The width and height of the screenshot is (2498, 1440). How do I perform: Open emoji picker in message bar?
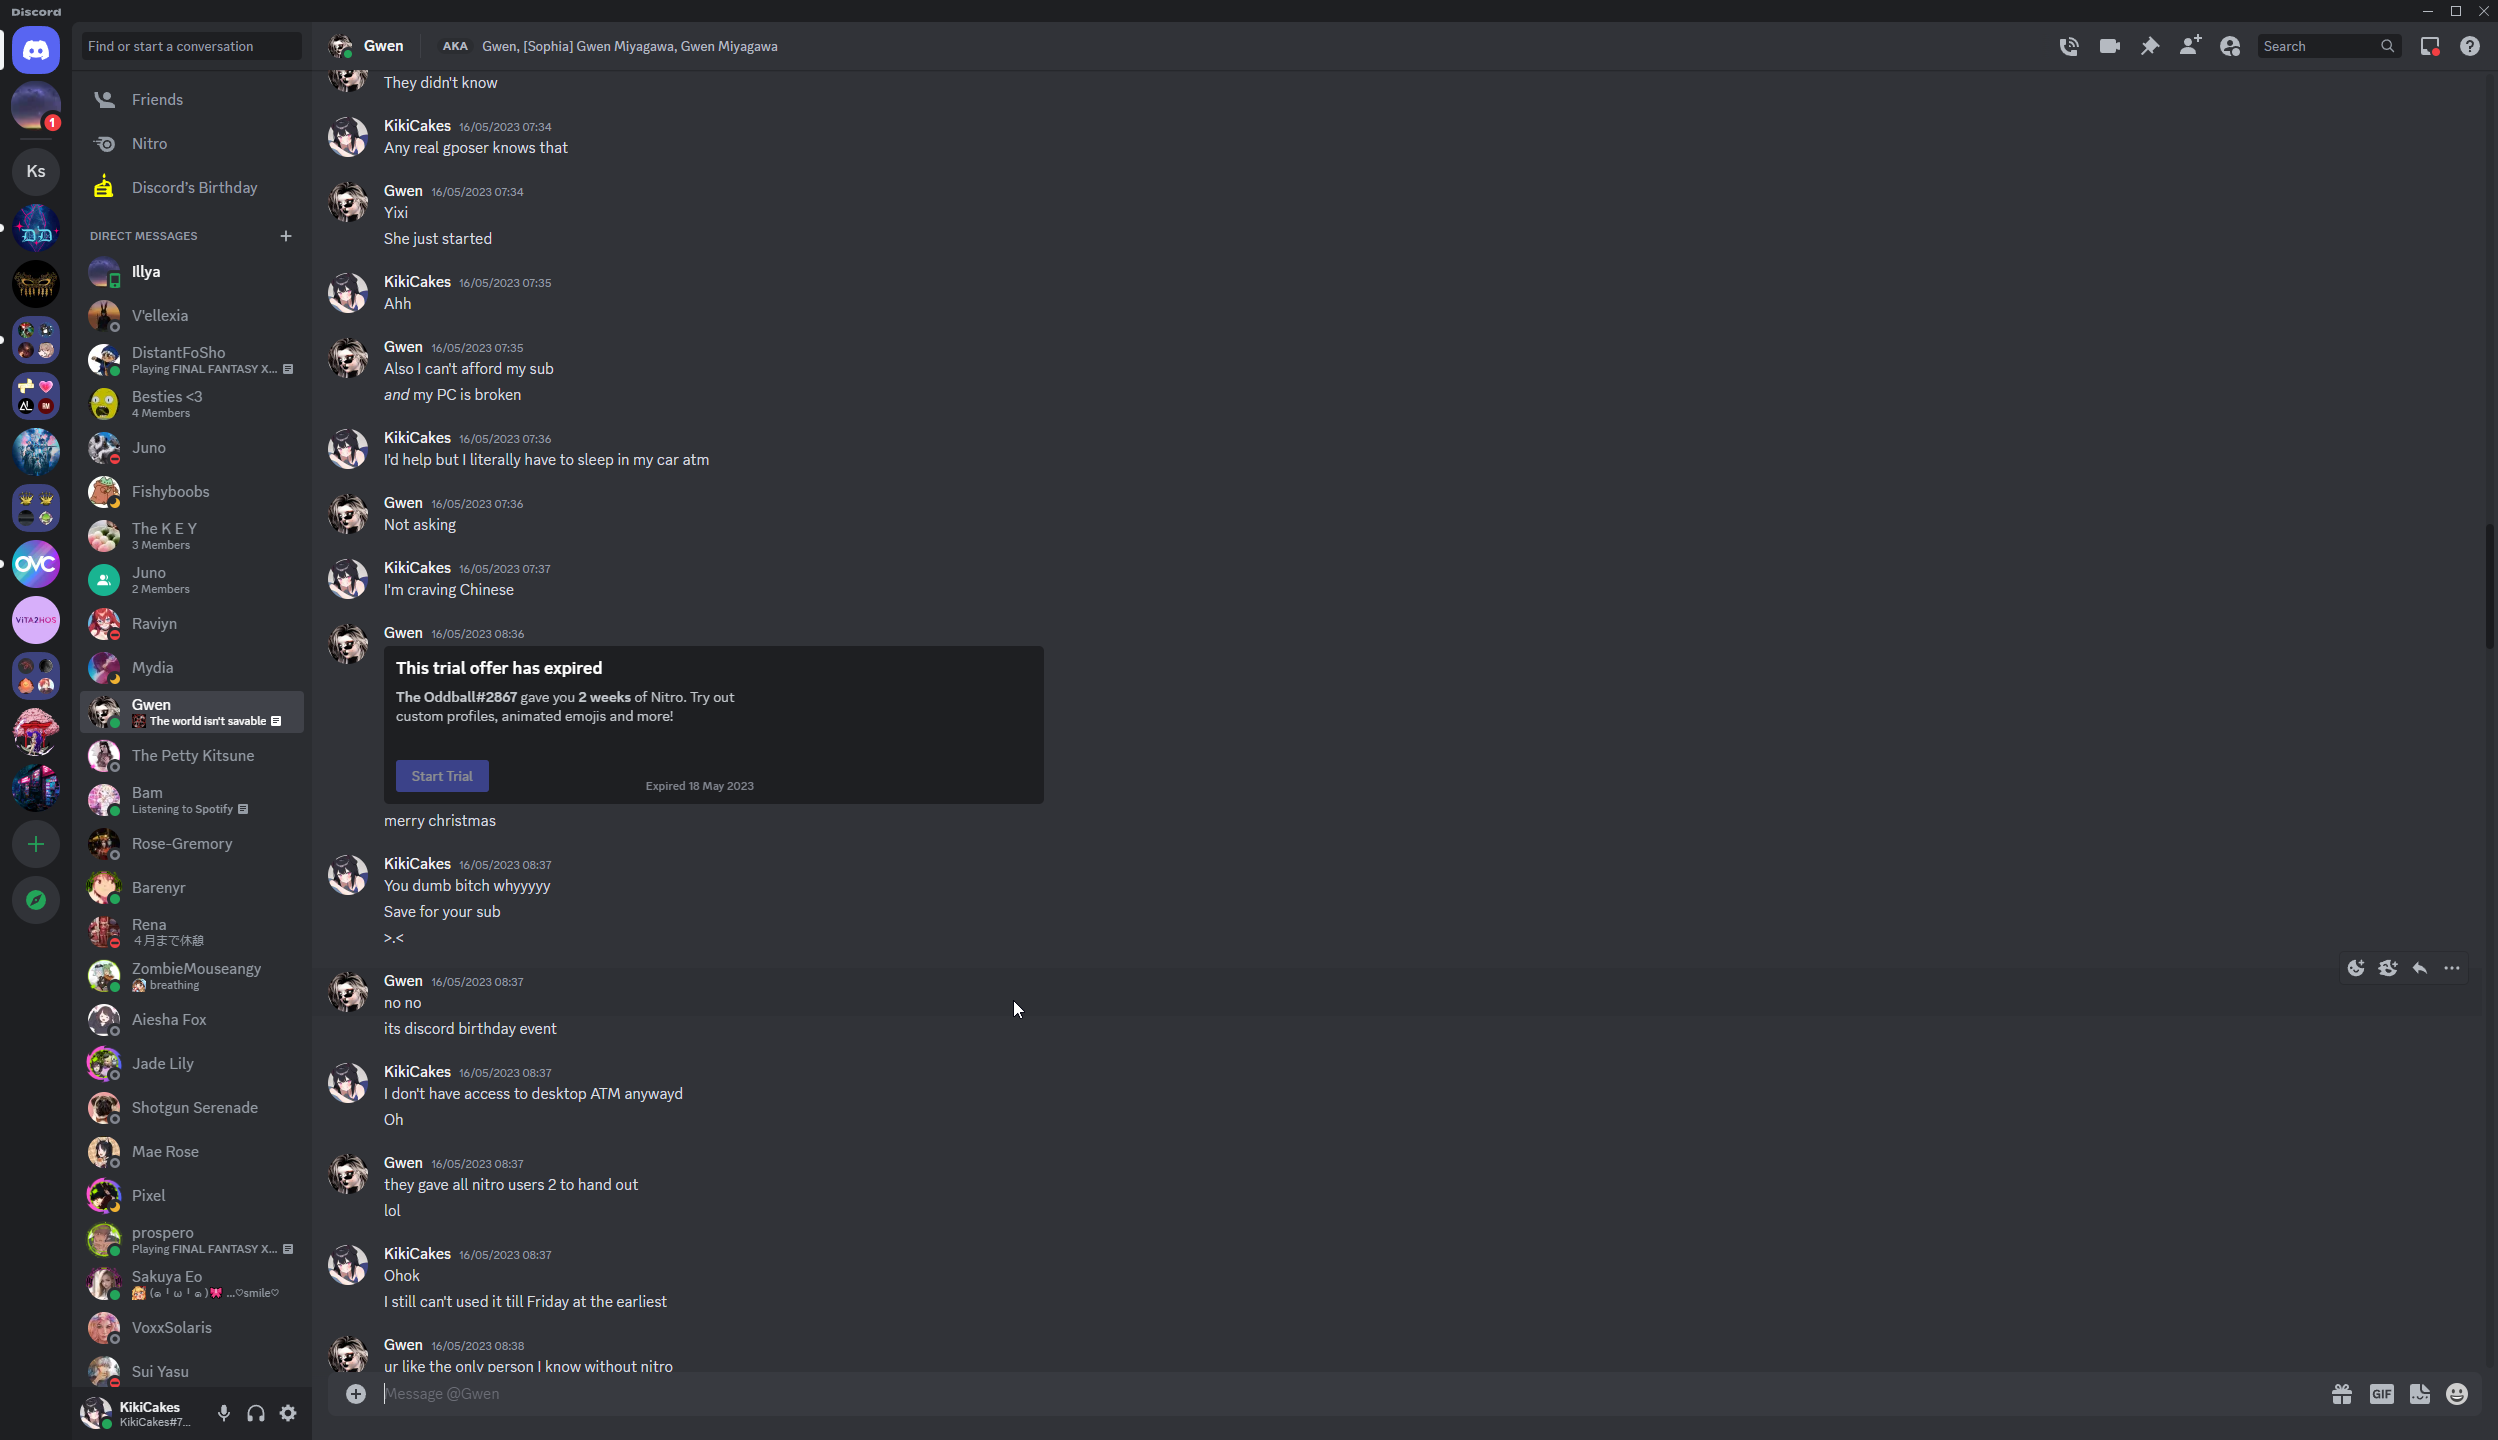(2457, 1394)
